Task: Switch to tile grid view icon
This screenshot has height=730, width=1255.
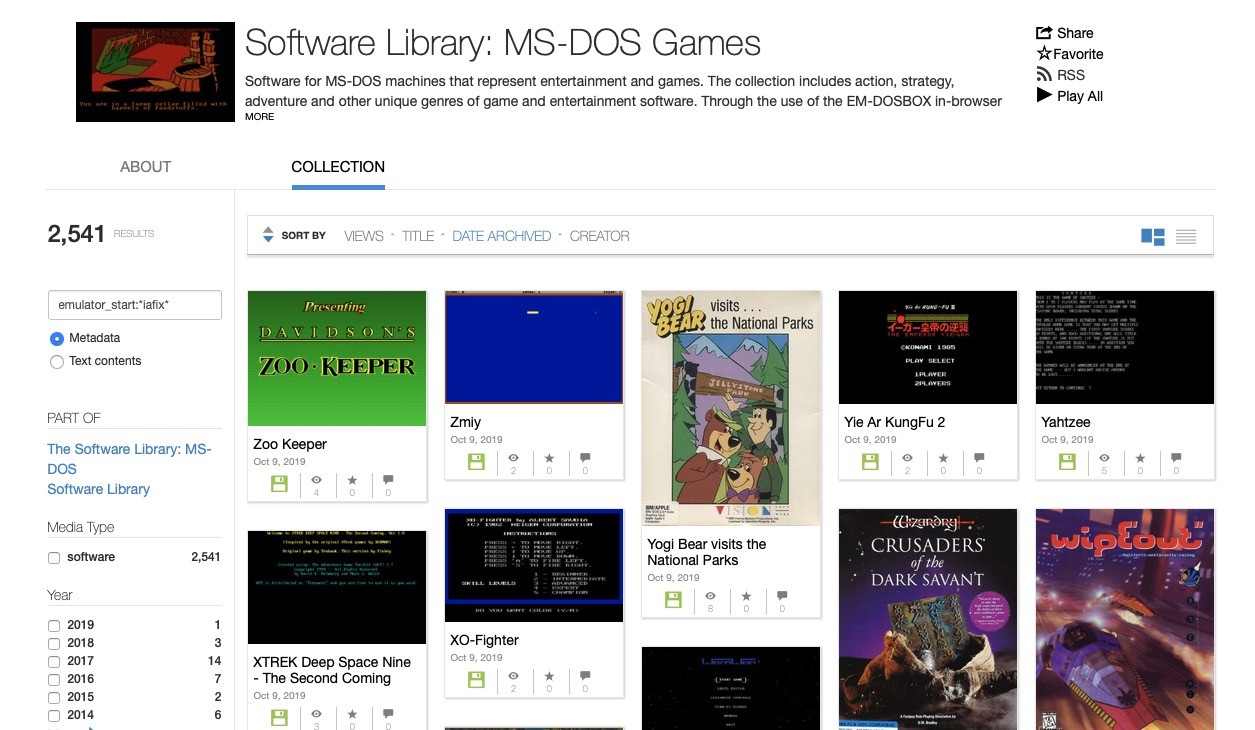Action: pyautogui.click(x=1153, y=237)
